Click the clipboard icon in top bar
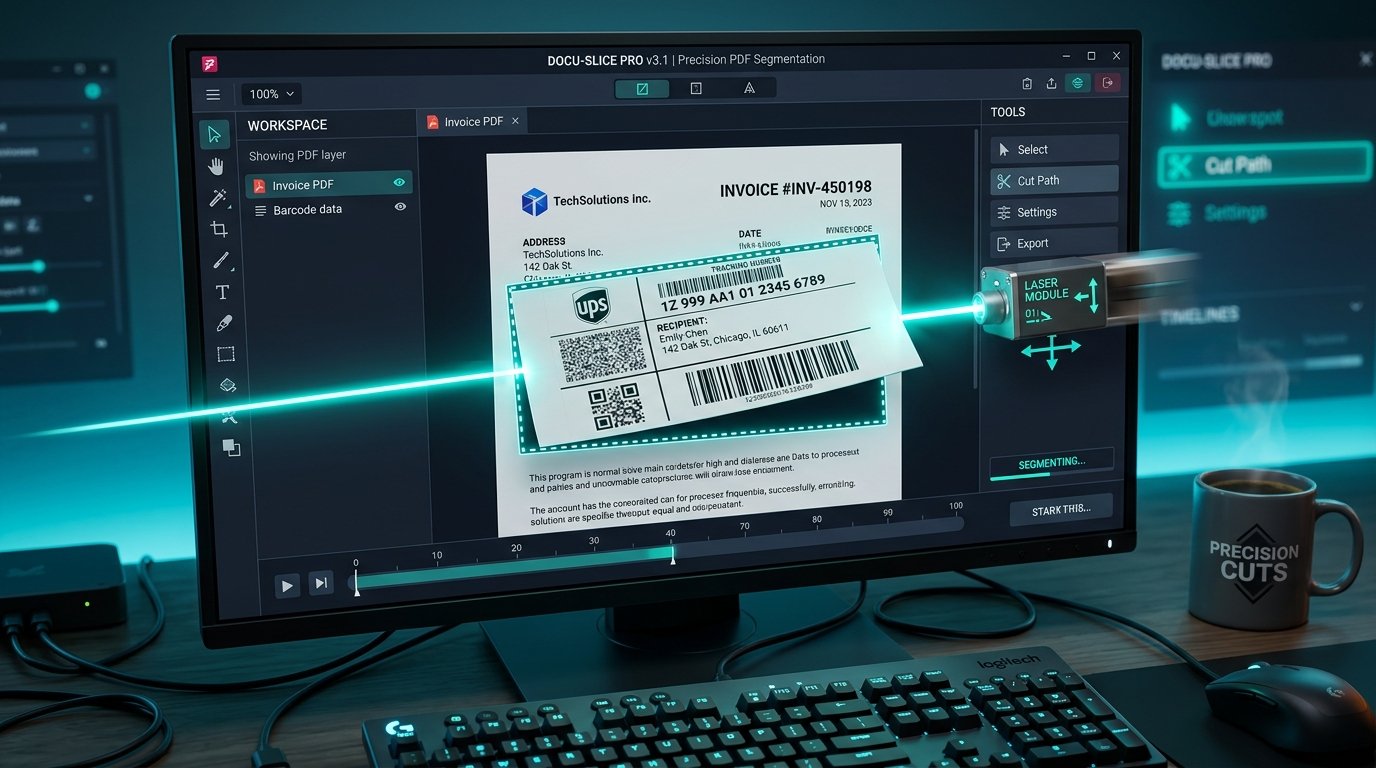This screenshot has width=1376, height=768. [1027, 84]
